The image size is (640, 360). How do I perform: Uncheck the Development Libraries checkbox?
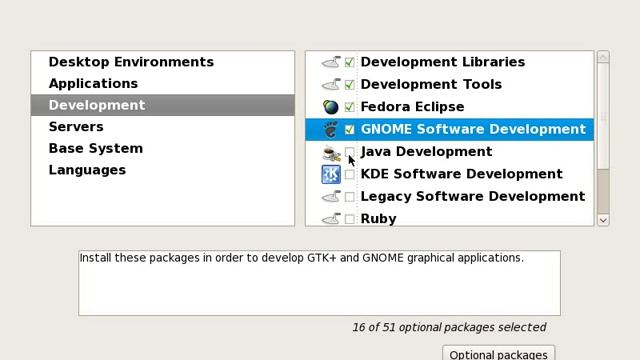coord(349,62)
